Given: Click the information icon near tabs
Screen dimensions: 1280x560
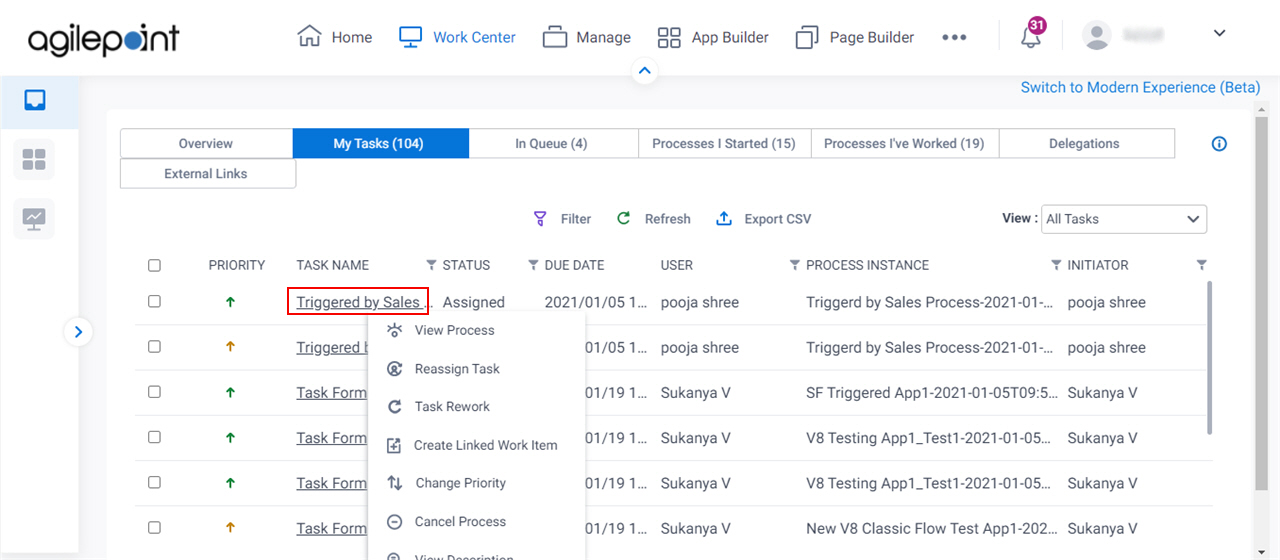Looking at the screenshot, I should [1219, 144].
